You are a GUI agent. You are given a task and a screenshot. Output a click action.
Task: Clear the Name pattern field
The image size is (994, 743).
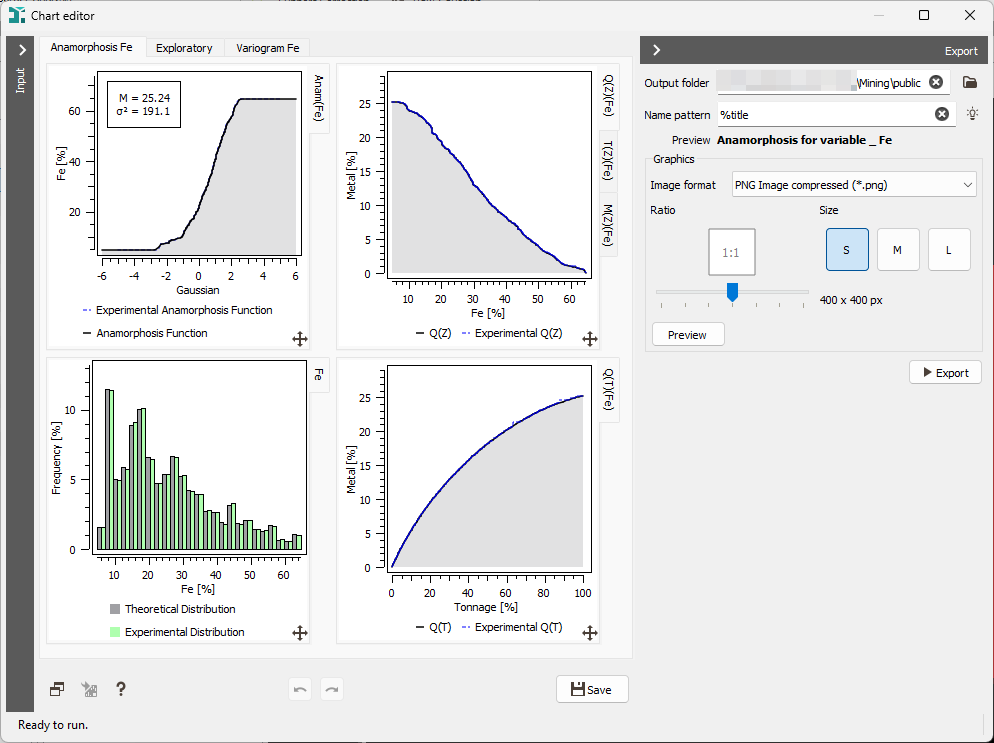click(x=942, y=114)
